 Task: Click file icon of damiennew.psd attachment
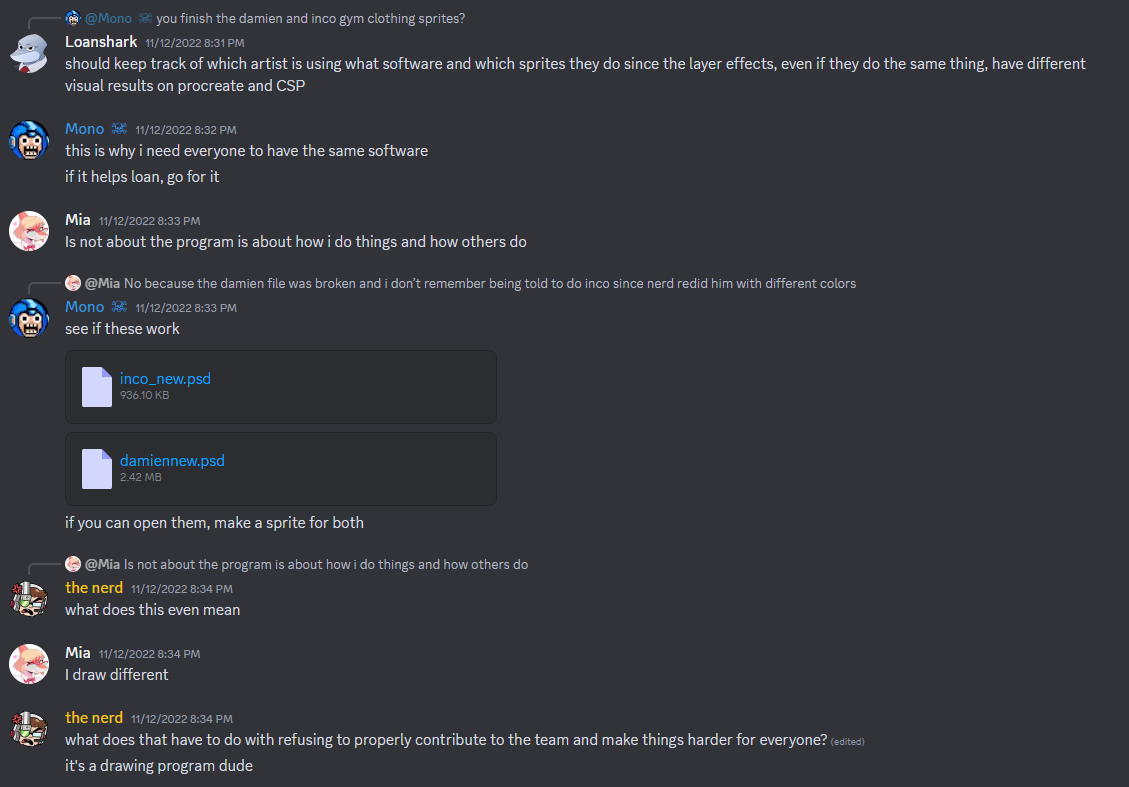click(x=96, y=469)
